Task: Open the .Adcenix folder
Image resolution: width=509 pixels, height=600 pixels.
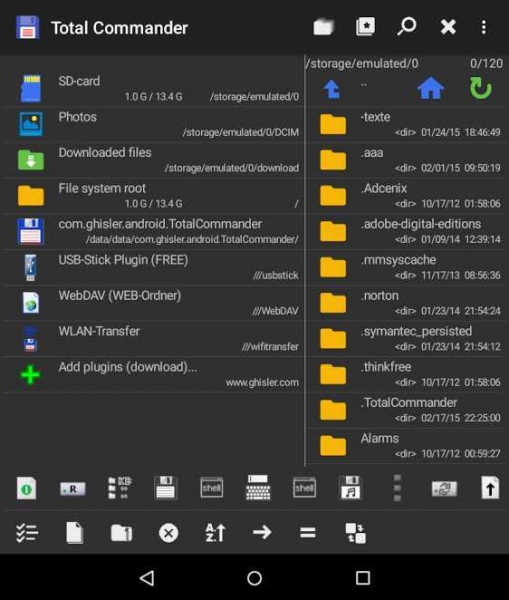Action: coord(408,196)
